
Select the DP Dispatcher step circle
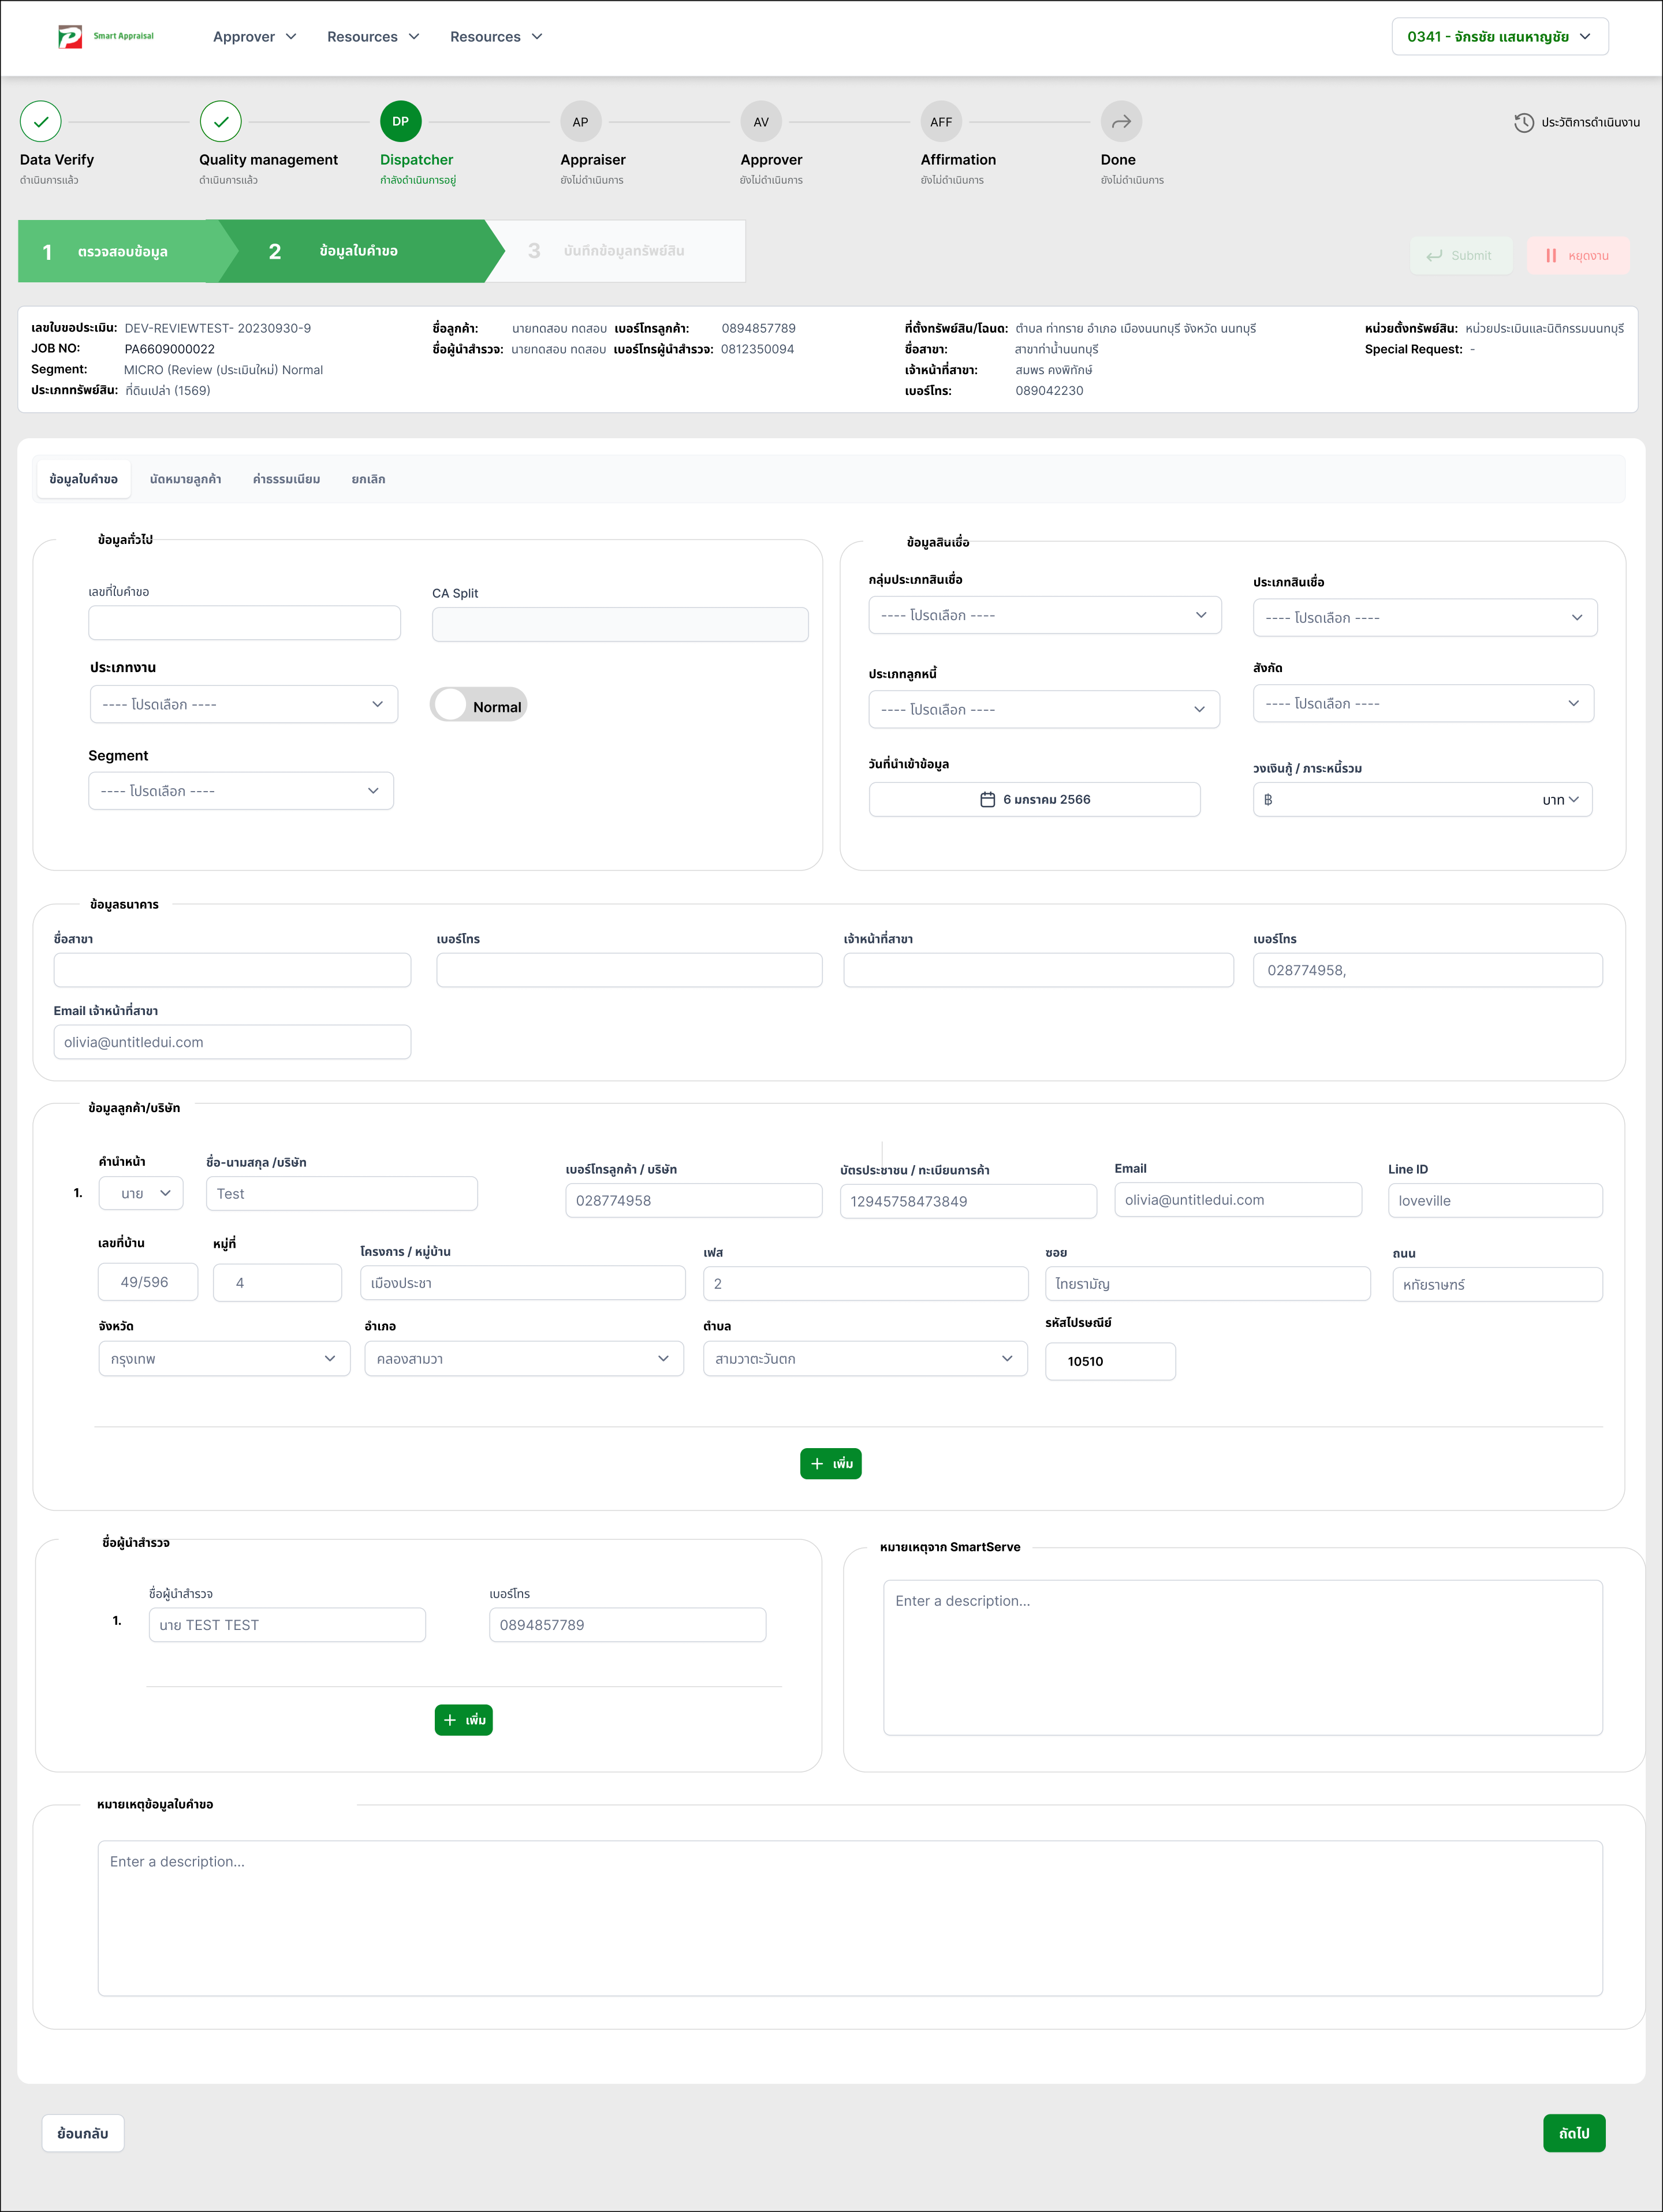pyautogui.click(x=400, y=122)
